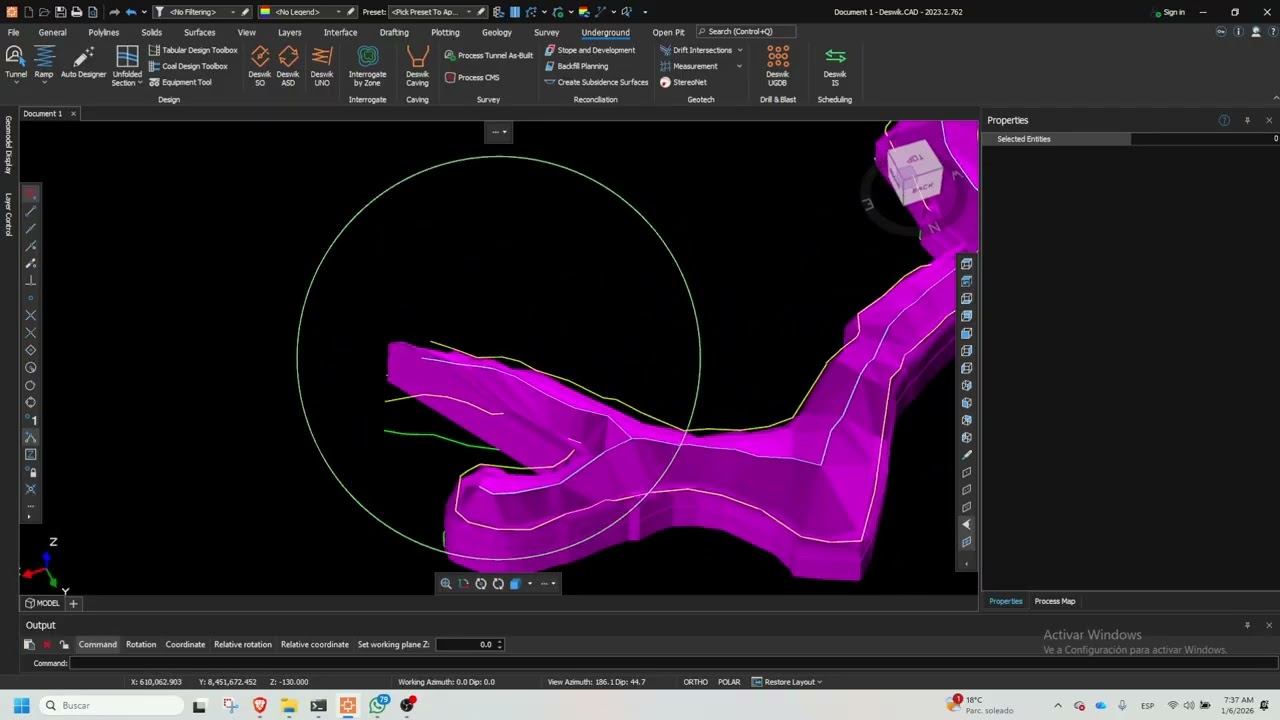
Task: Click the view cube in viewport
Action: (917, 172)
